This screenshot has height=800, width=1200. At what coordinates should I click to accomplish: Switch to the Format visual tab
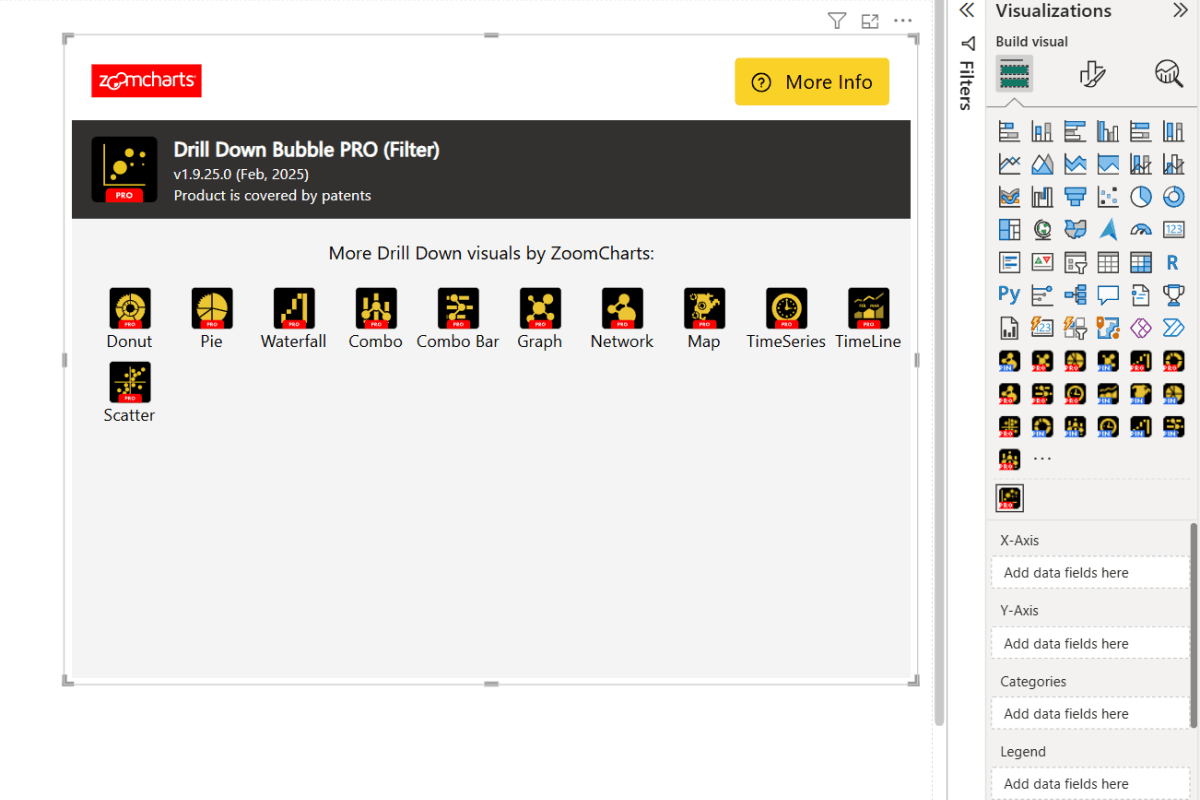click(x=1092, y=74)
